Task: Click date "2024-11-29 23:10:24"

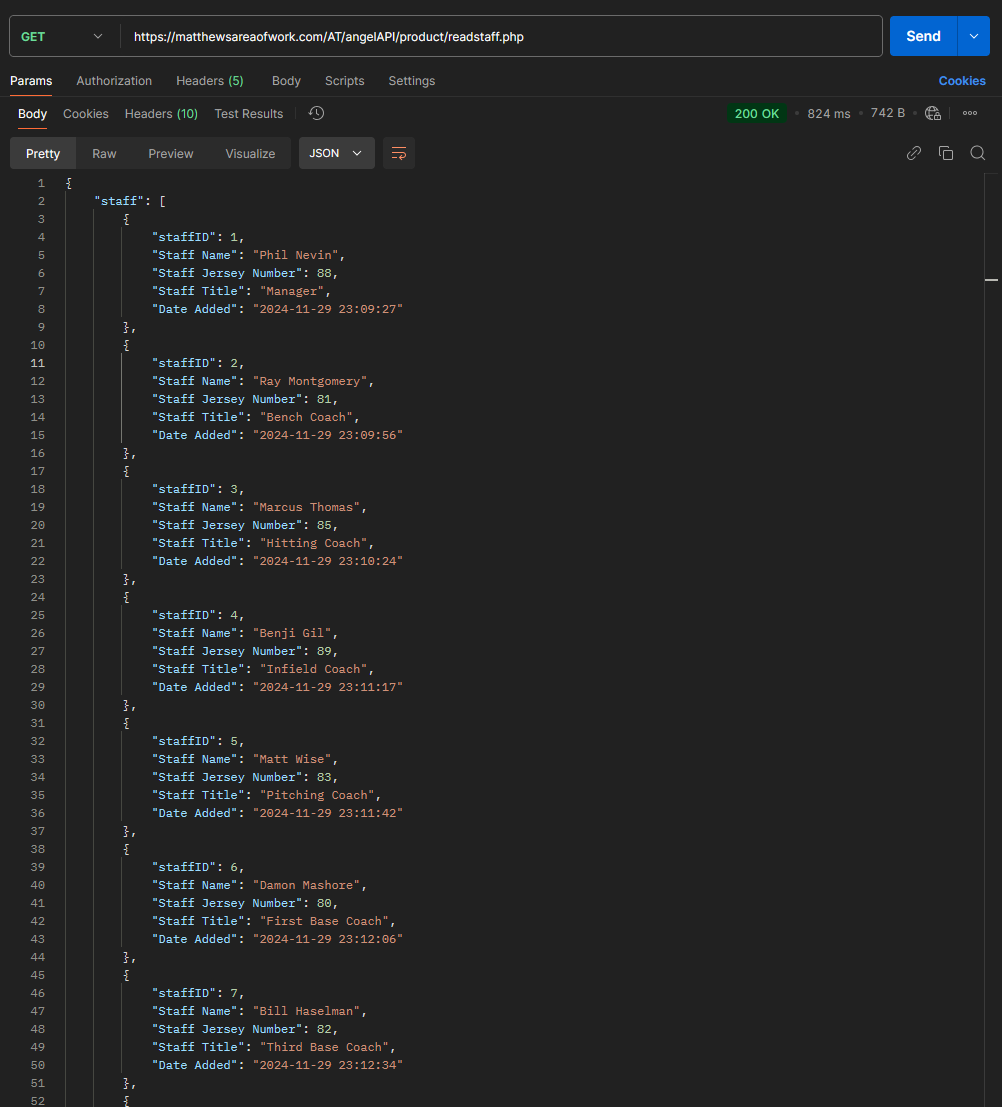Action: pos(328,561)
